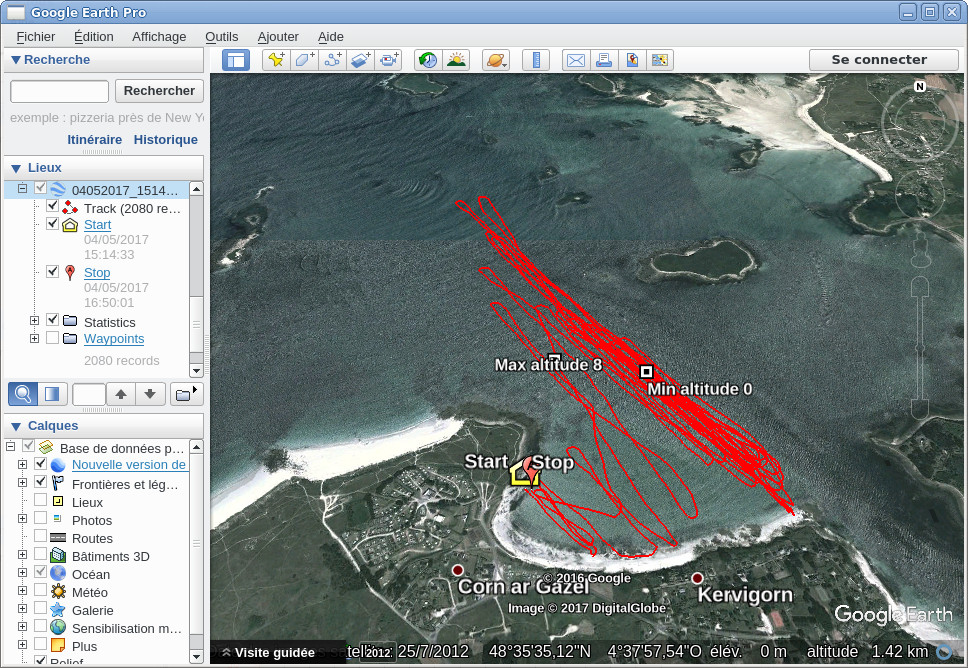Toggle the Statistics folder checkbox
The image size is (968, 668).
pos(52,319)
